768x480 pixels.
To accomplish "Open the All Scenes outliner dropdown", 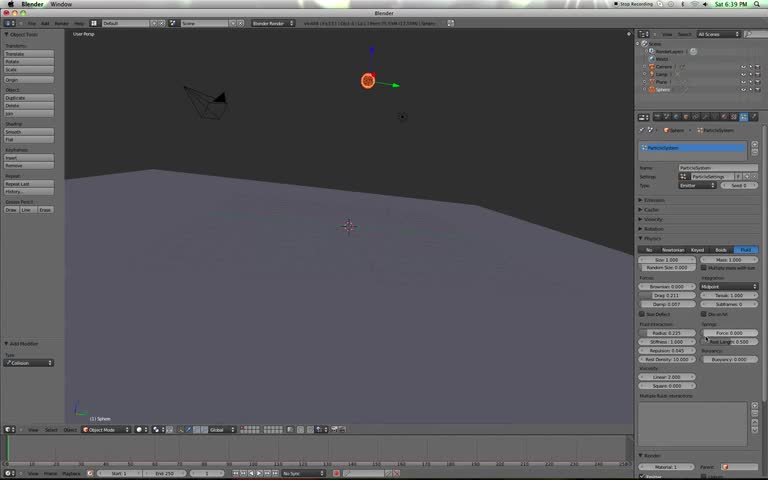I will (x=718, y=34).
